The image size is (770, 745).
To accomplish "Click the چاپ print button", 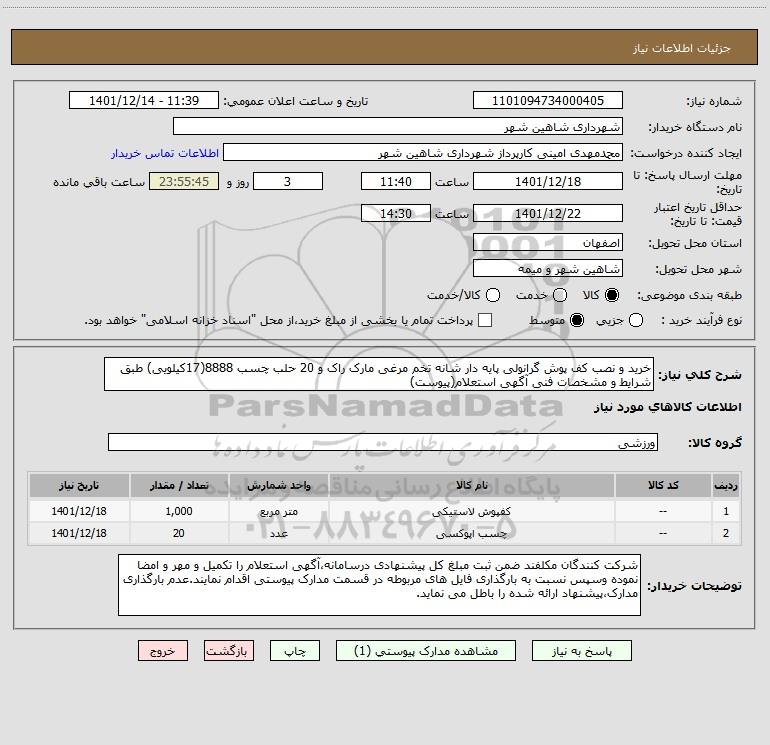I will [x=295, y=651].
